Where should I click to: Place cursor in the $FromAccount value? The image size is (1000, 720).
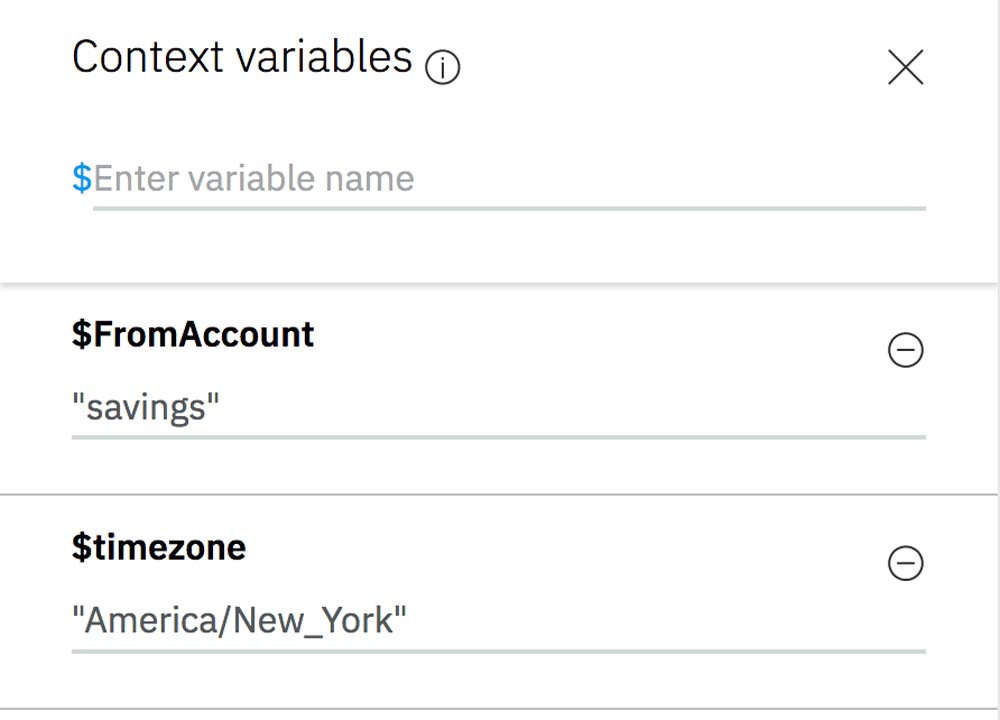coord(498,408)
